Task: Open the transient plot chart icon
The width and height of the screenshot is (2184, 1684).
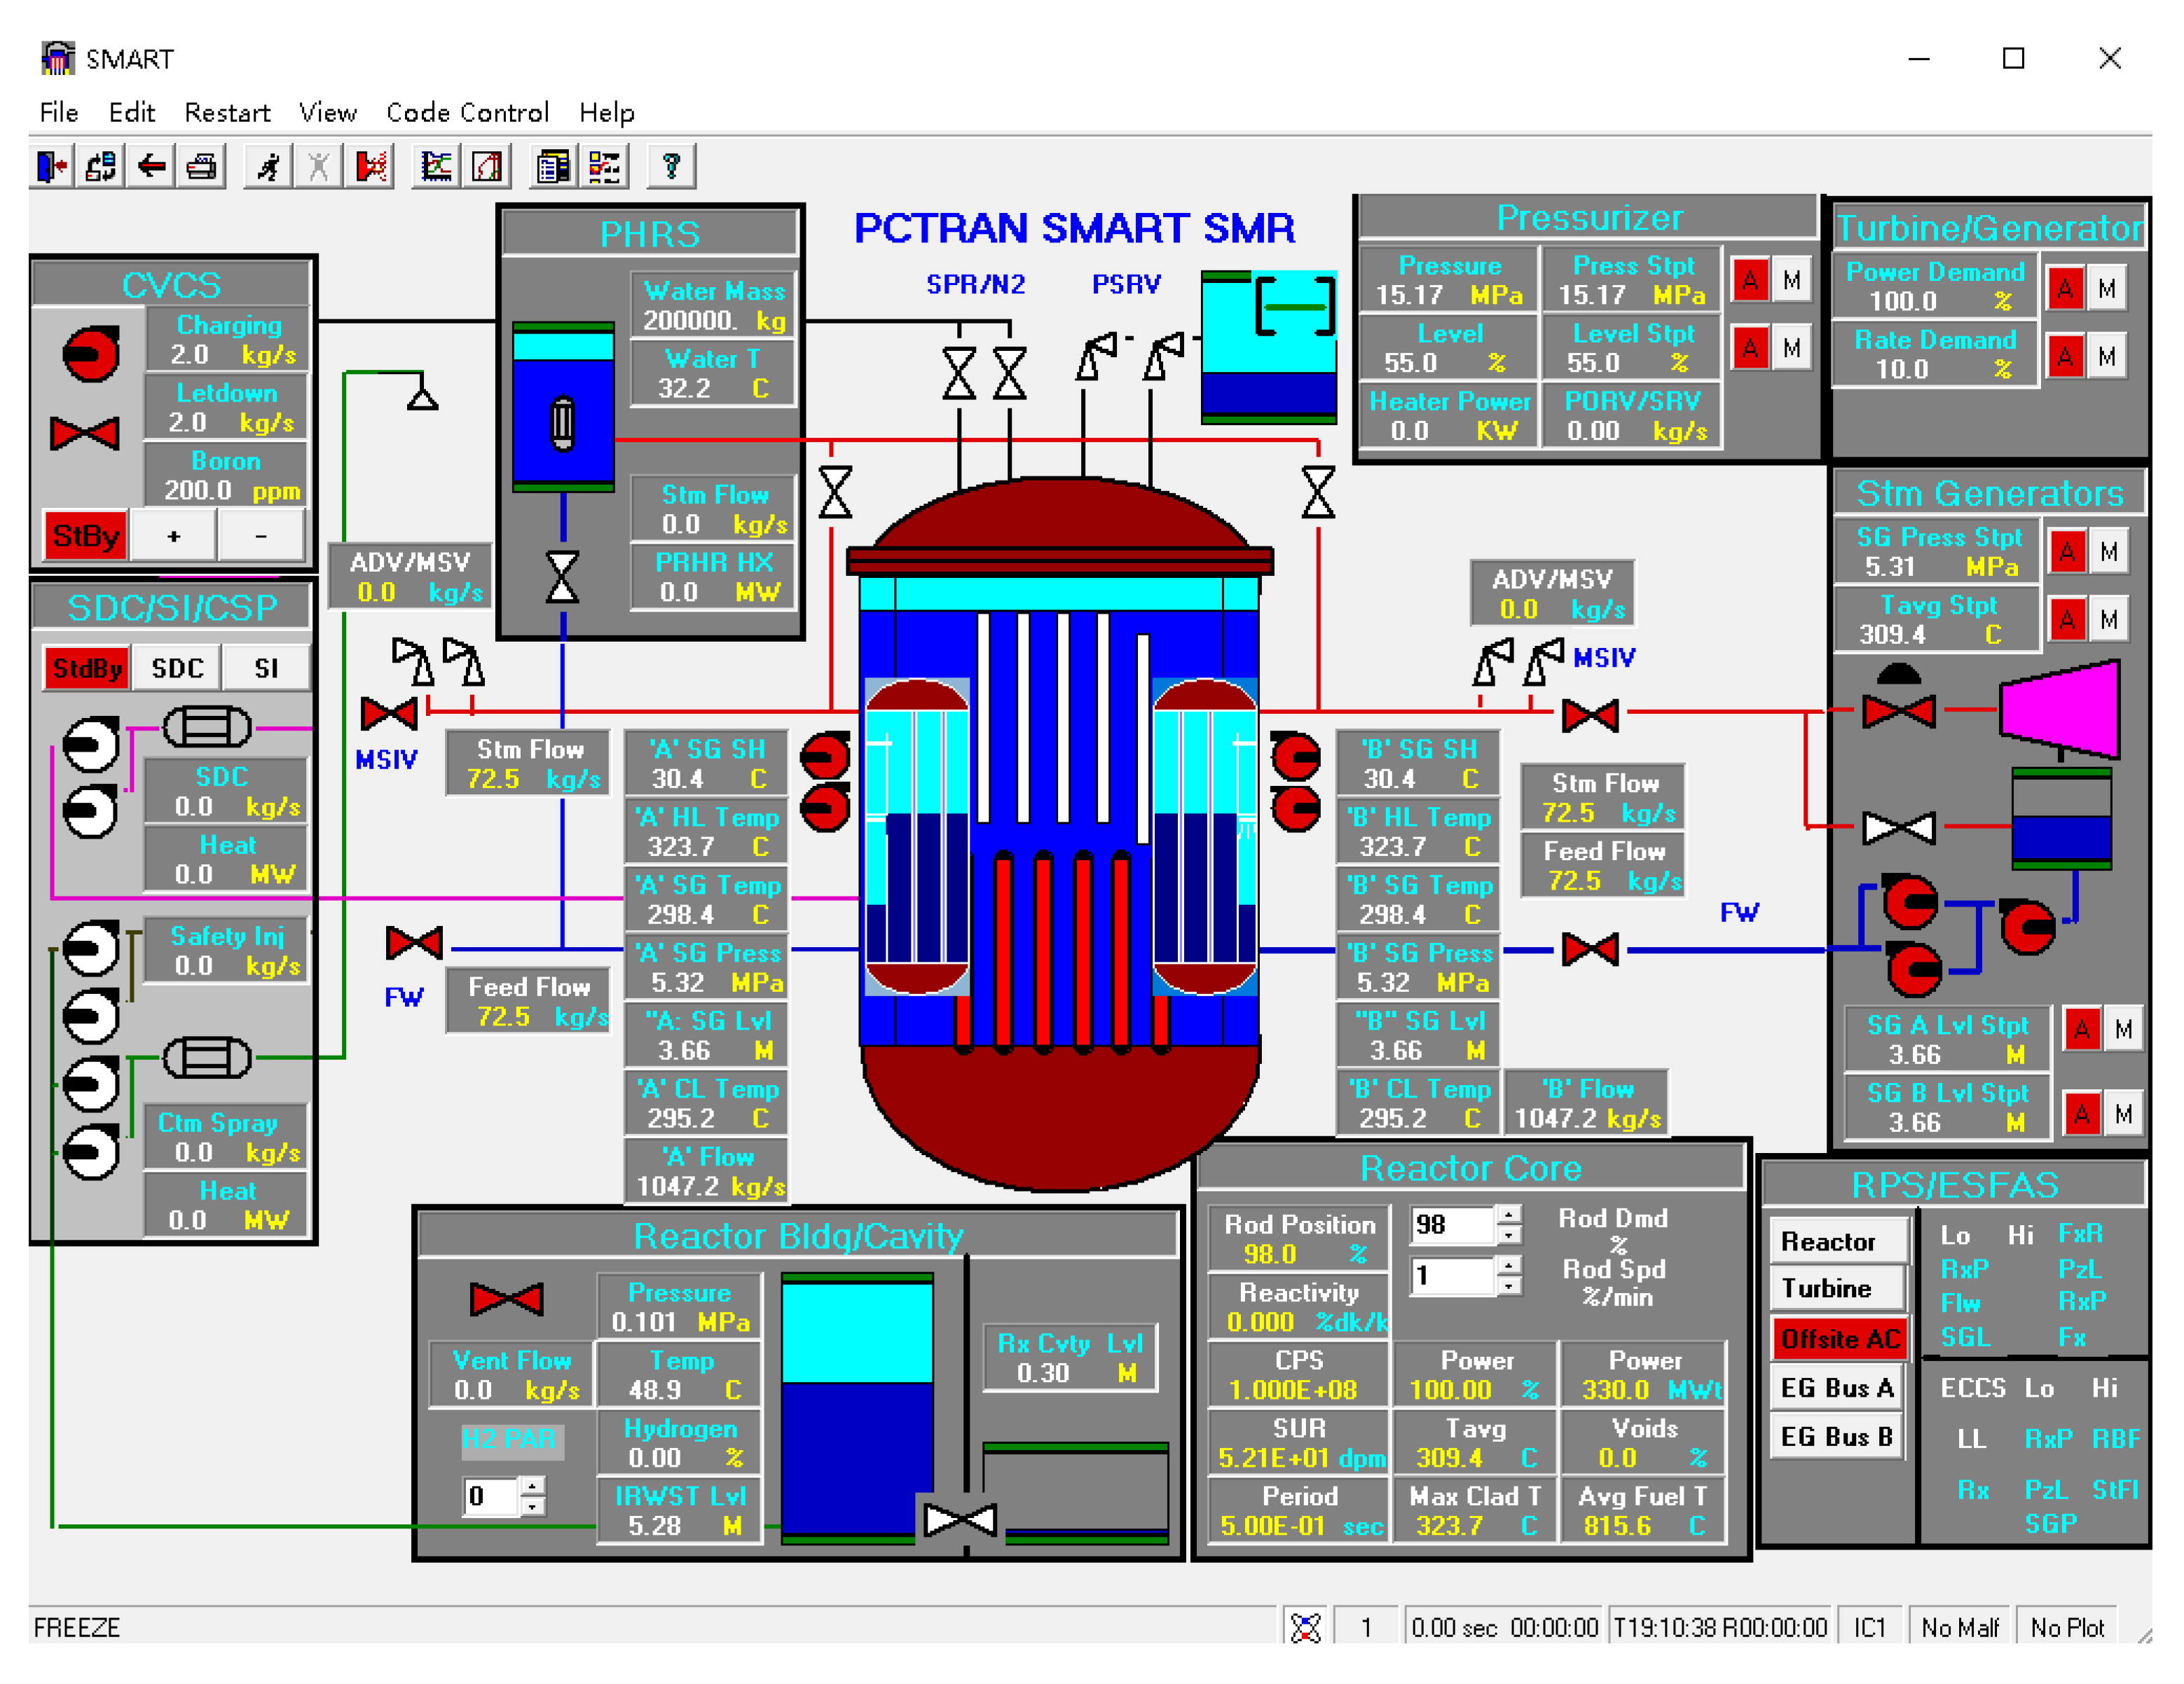Action: pyautogui.click(x=436, y=166)
